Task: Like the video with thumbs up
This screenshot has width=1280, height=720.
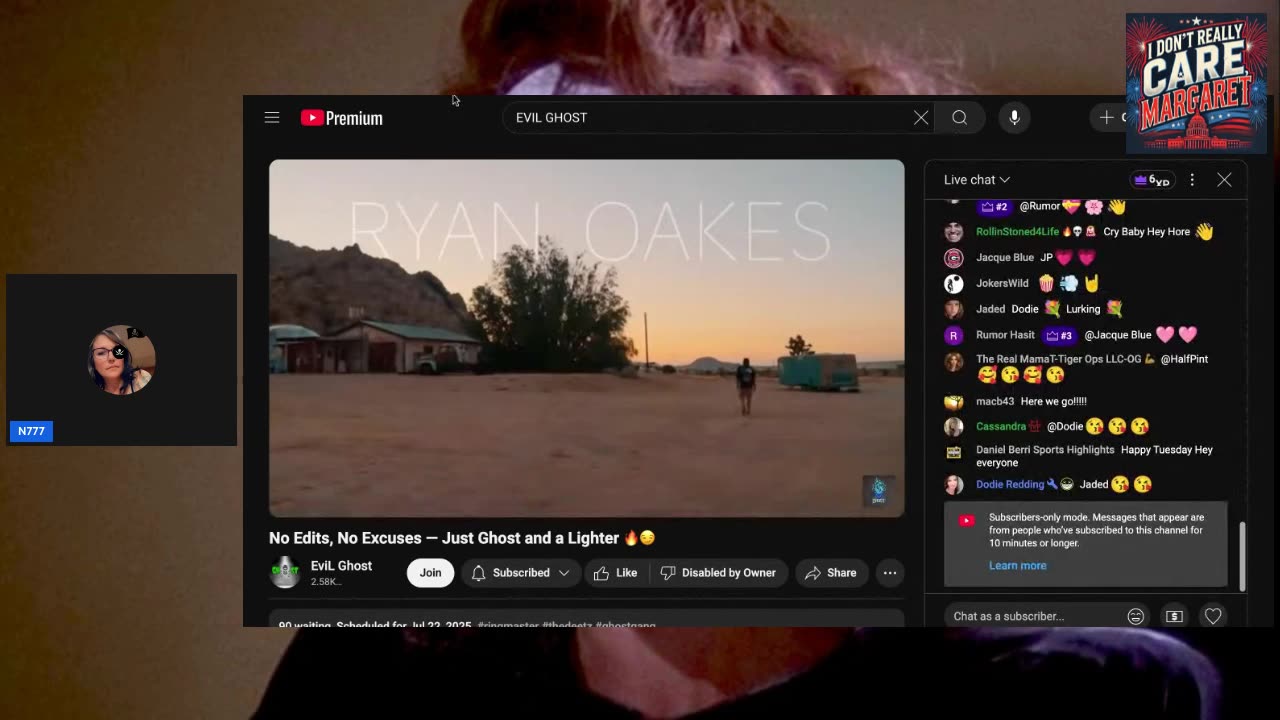Action: [x=614, y=573]
